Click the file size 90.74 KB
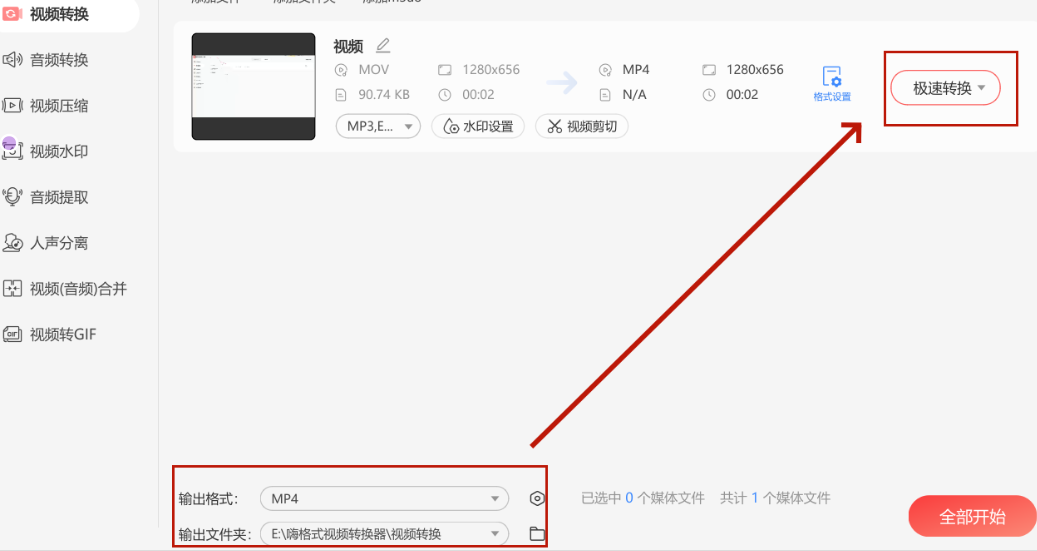1037x551 pixels. [384, 95]
